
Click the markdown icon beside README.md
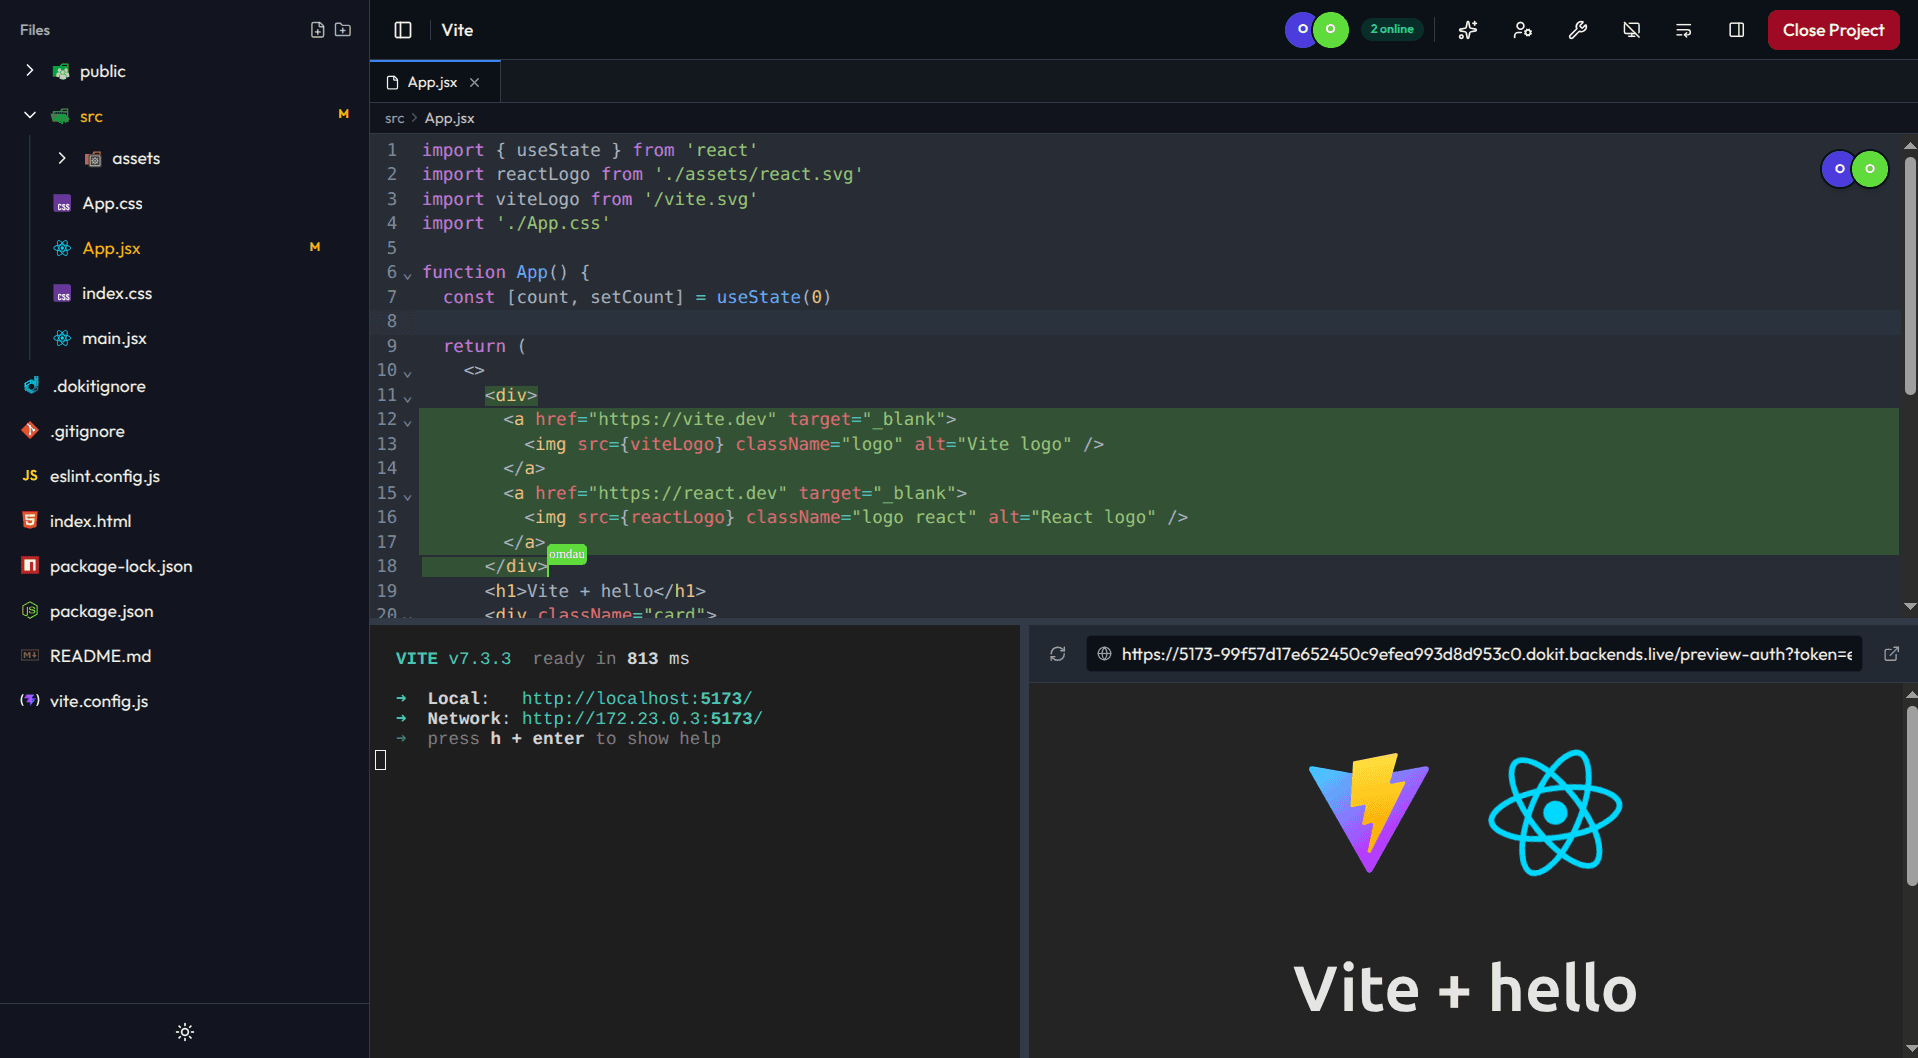pyautogui.click(x=30, y=655)
